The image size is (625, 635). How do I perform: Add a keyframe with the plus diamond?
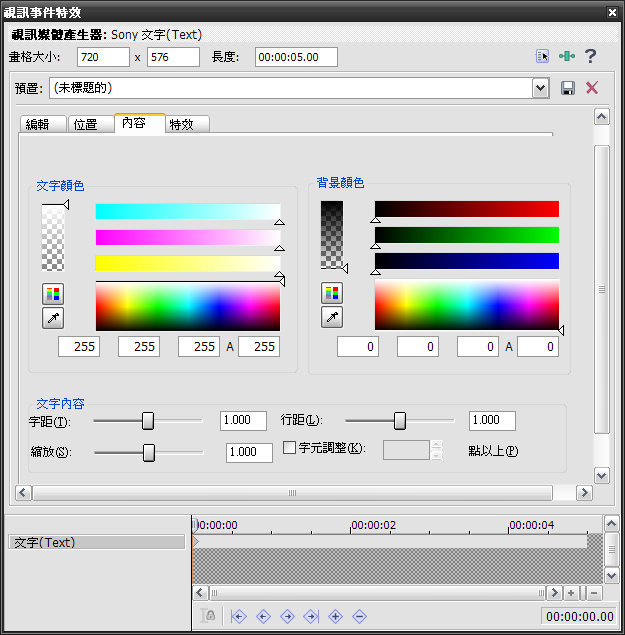335,616
